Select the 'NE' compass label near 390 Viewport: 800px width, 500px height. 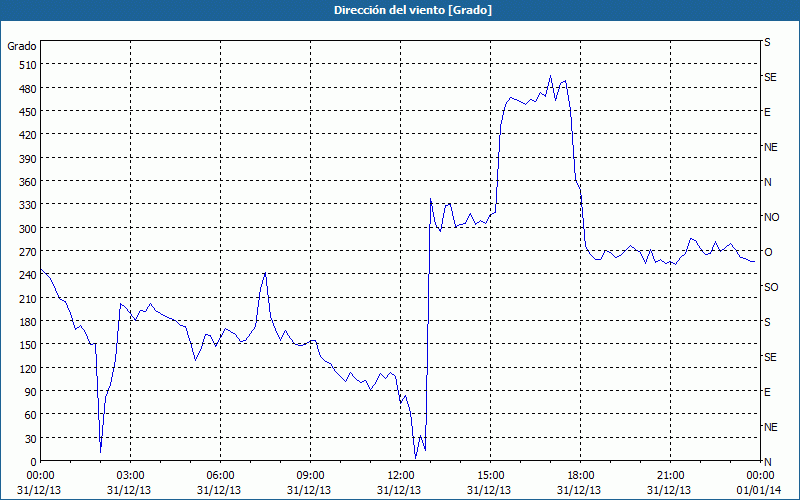[x=770, y=147]
